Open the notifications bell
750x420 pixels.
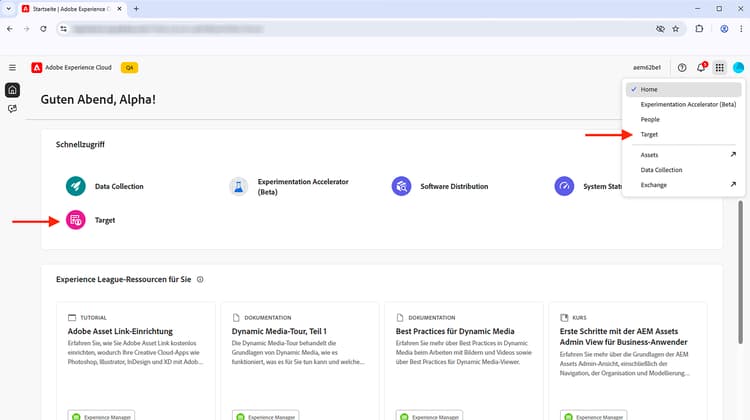(x=701, y=67)
